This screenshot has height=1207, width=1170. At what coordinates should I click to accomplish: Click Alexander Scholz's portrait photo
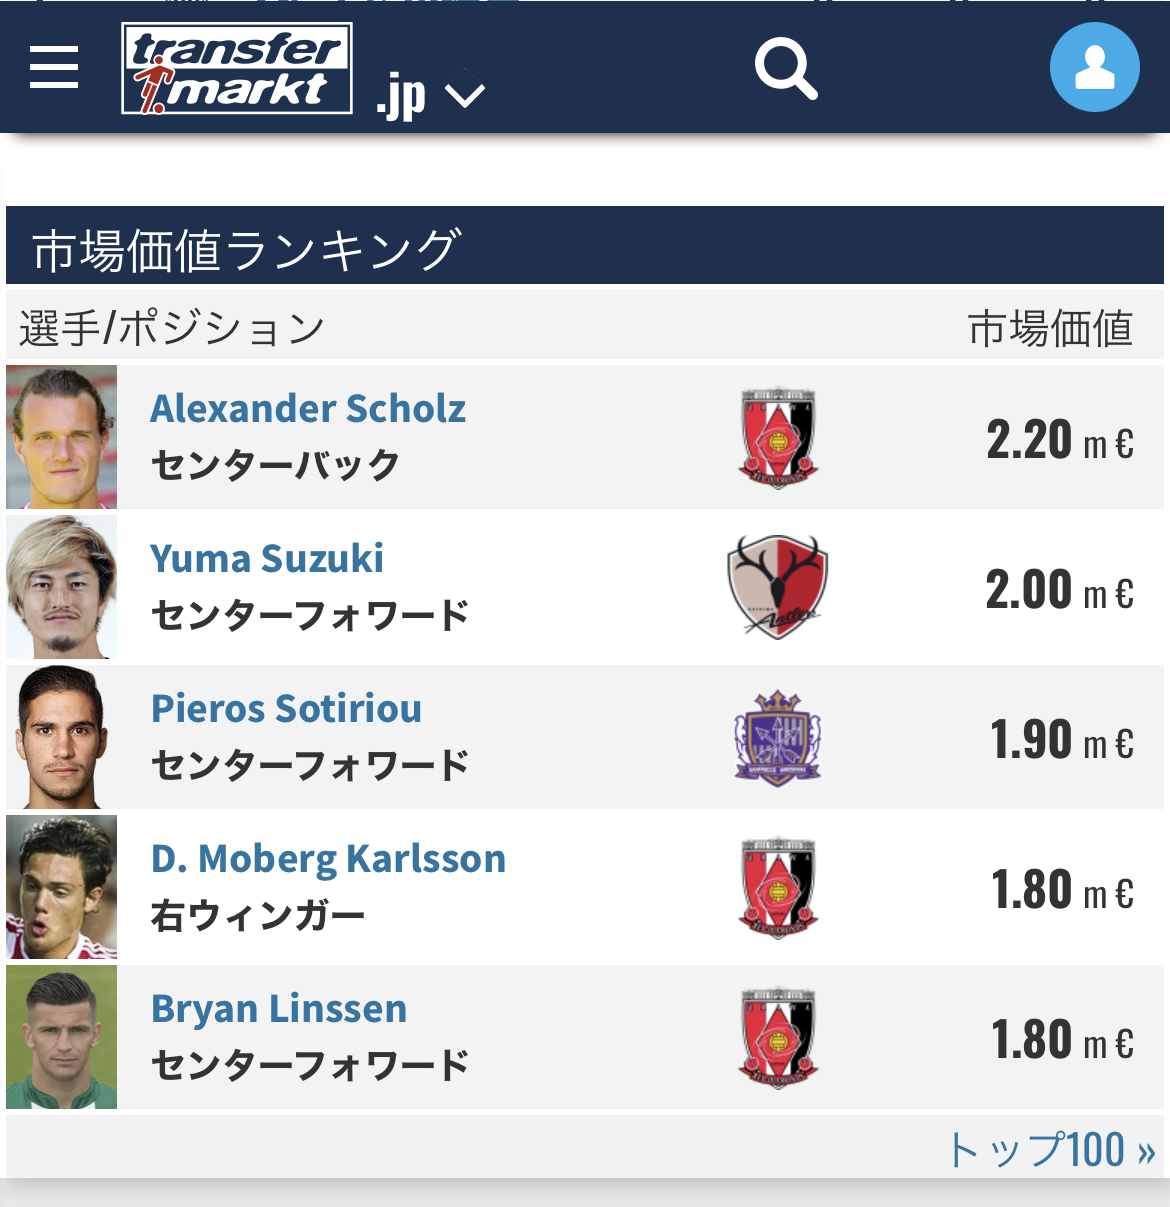[62, 437]
